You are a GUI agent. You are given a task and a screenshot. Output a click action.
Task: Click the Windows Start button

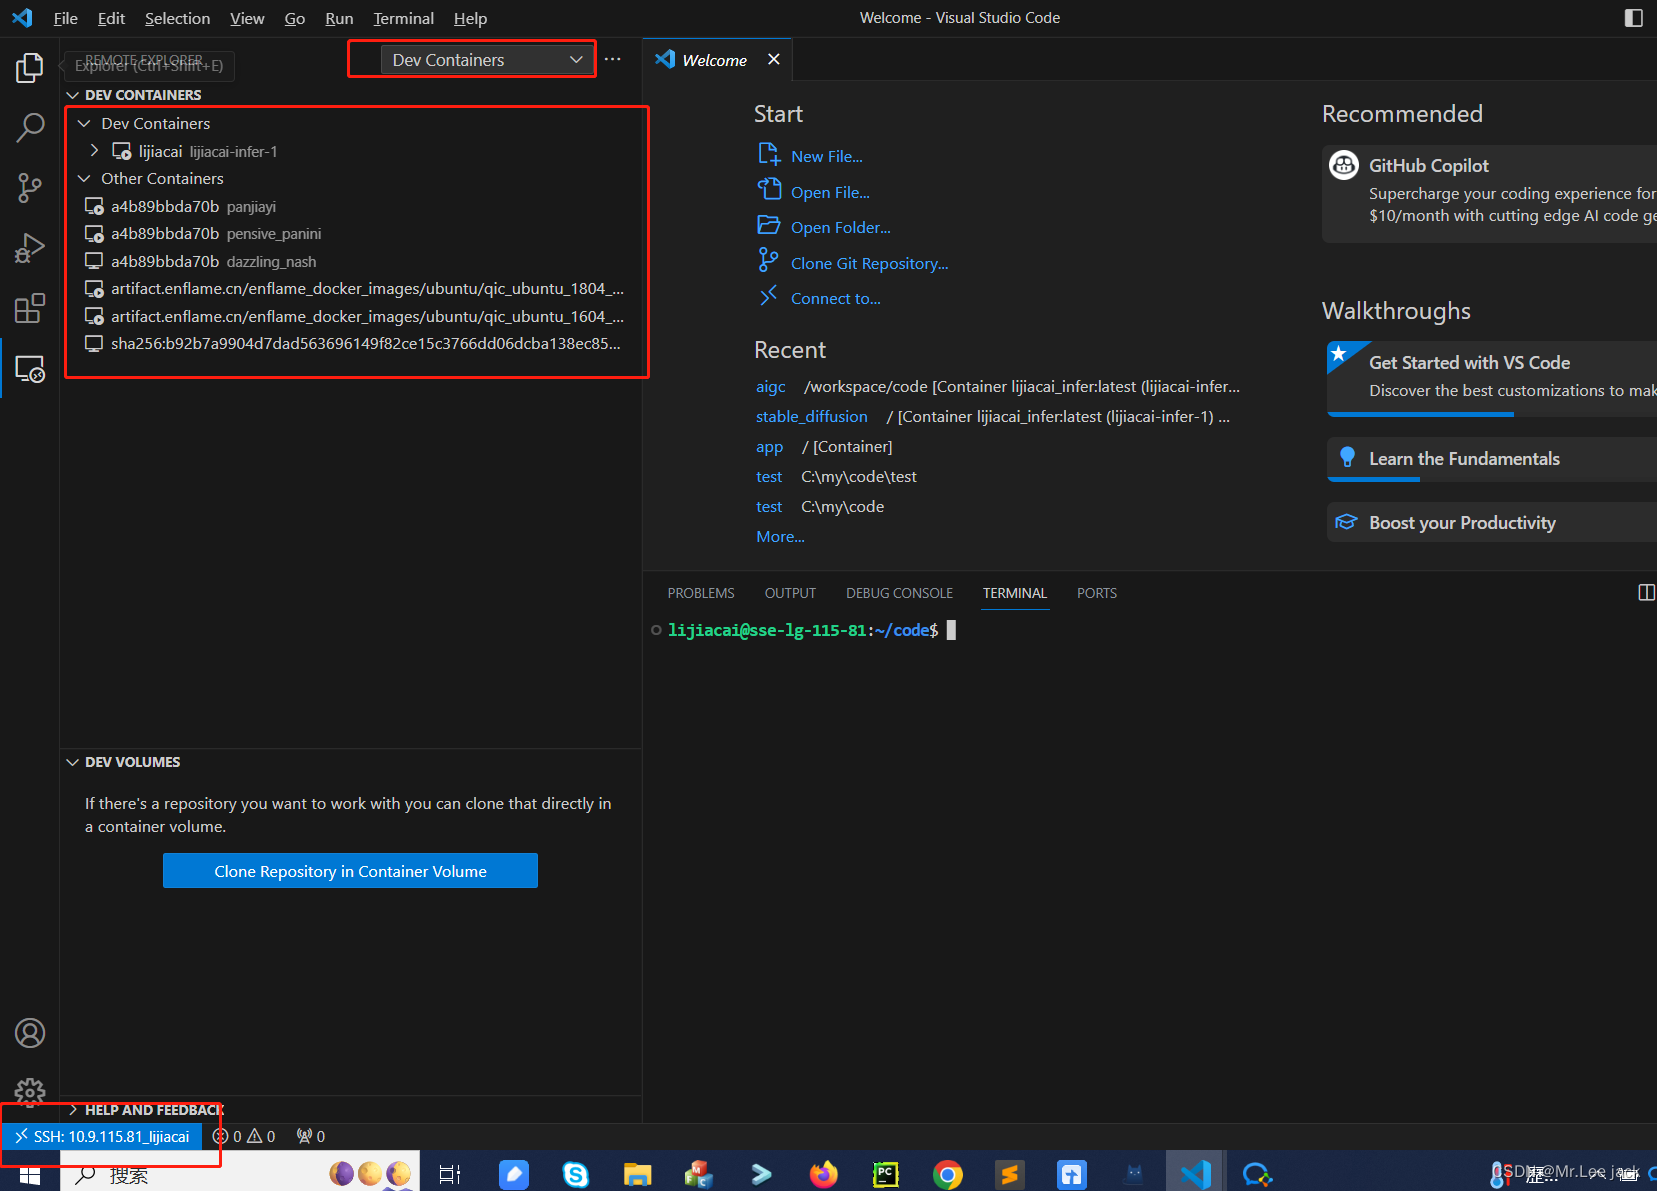pyautogui.click(x=30, y=1174)
